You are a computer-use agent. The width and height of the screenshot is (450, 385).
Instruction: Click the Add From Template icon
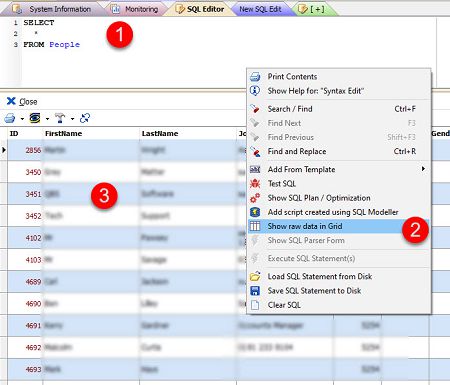click(255, 170)
